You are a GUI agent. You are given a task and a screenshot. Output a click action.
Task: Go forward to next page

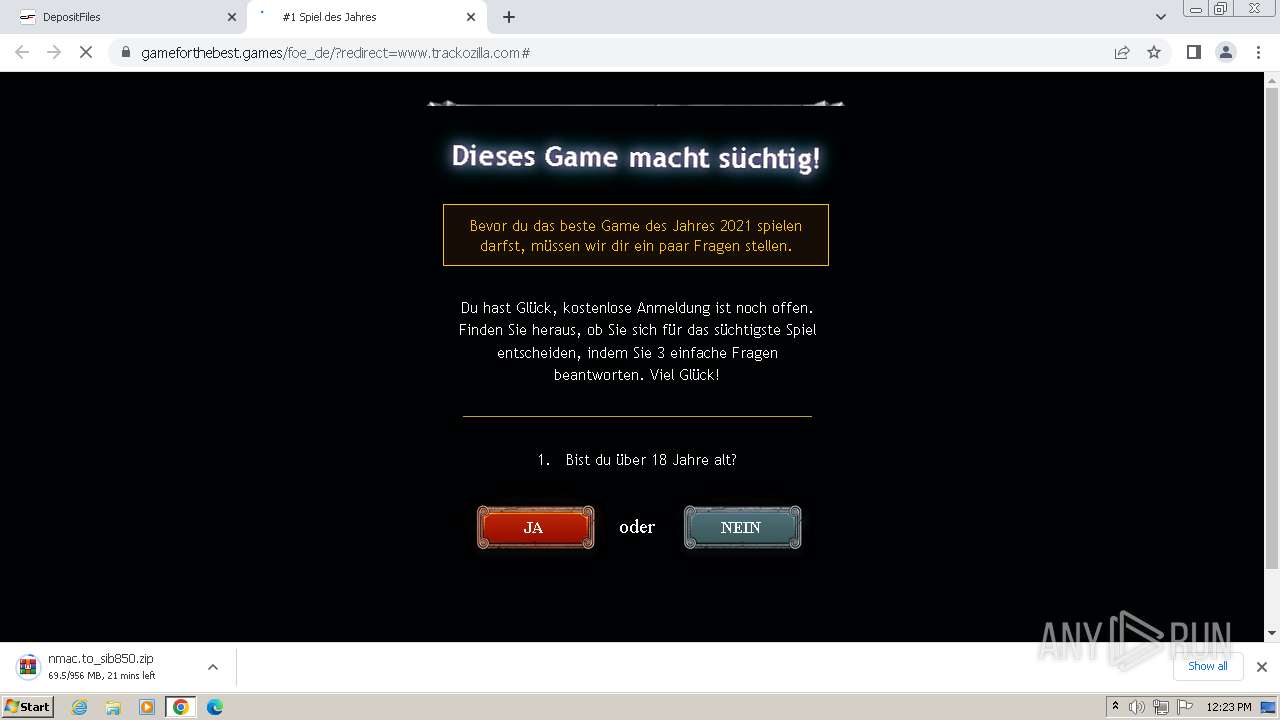(54, 52)
